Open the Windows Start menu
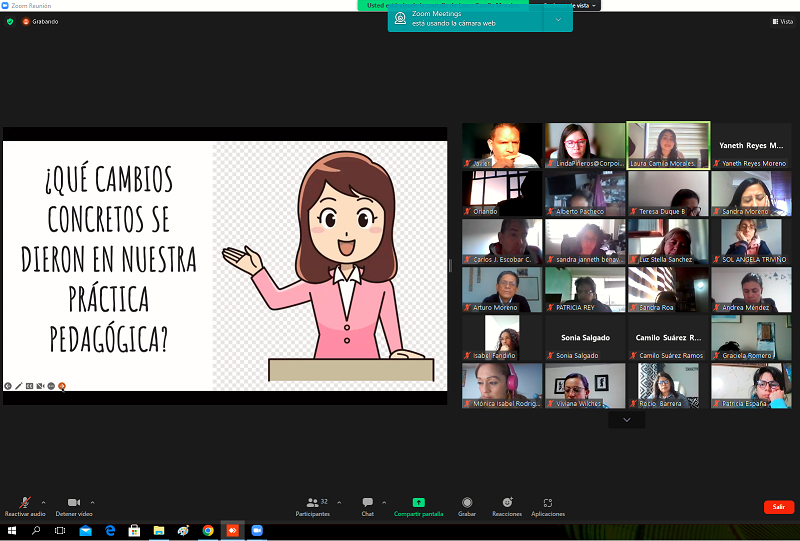800x541 pixels. click(x=12, y=531)
